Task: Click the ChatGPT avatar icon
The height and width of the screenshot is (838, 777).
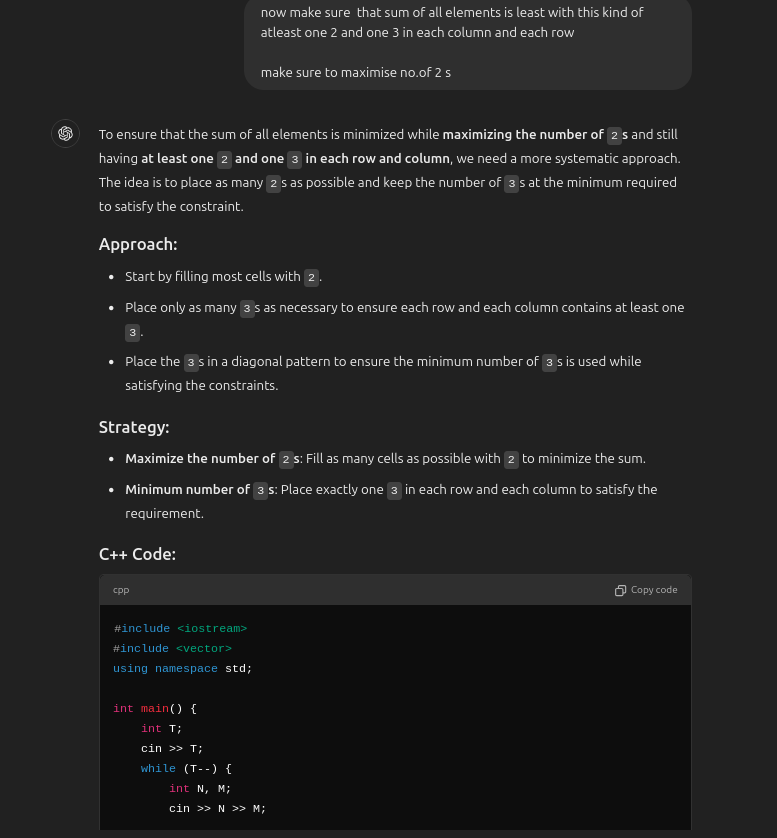Action: coord(65,133)
